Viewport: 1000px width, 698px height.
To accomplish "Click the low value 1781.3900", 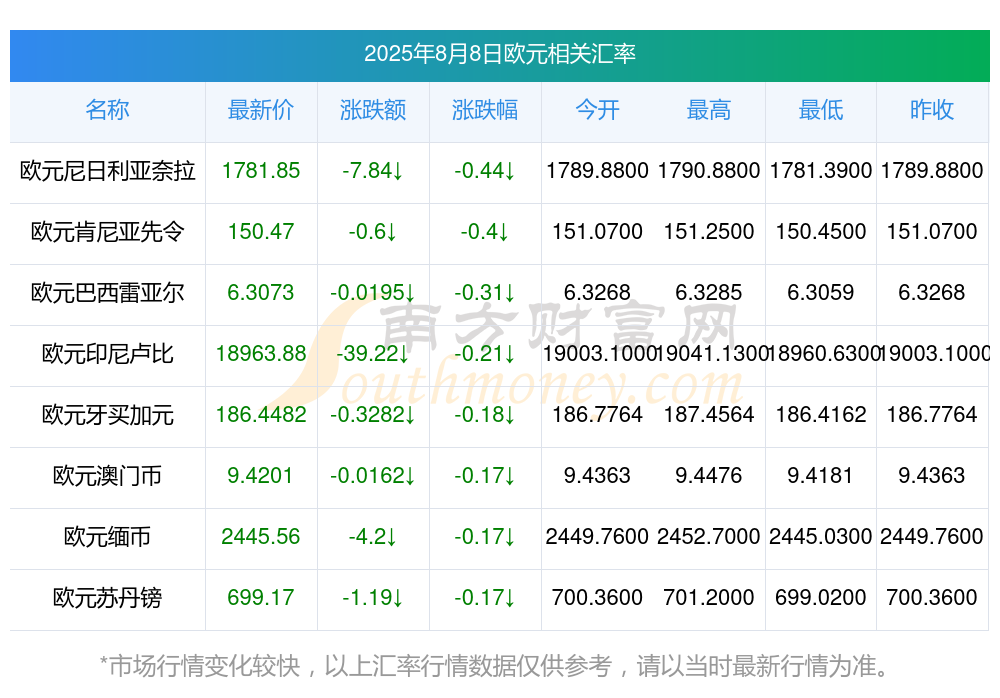I will click(x=821, y=170).
